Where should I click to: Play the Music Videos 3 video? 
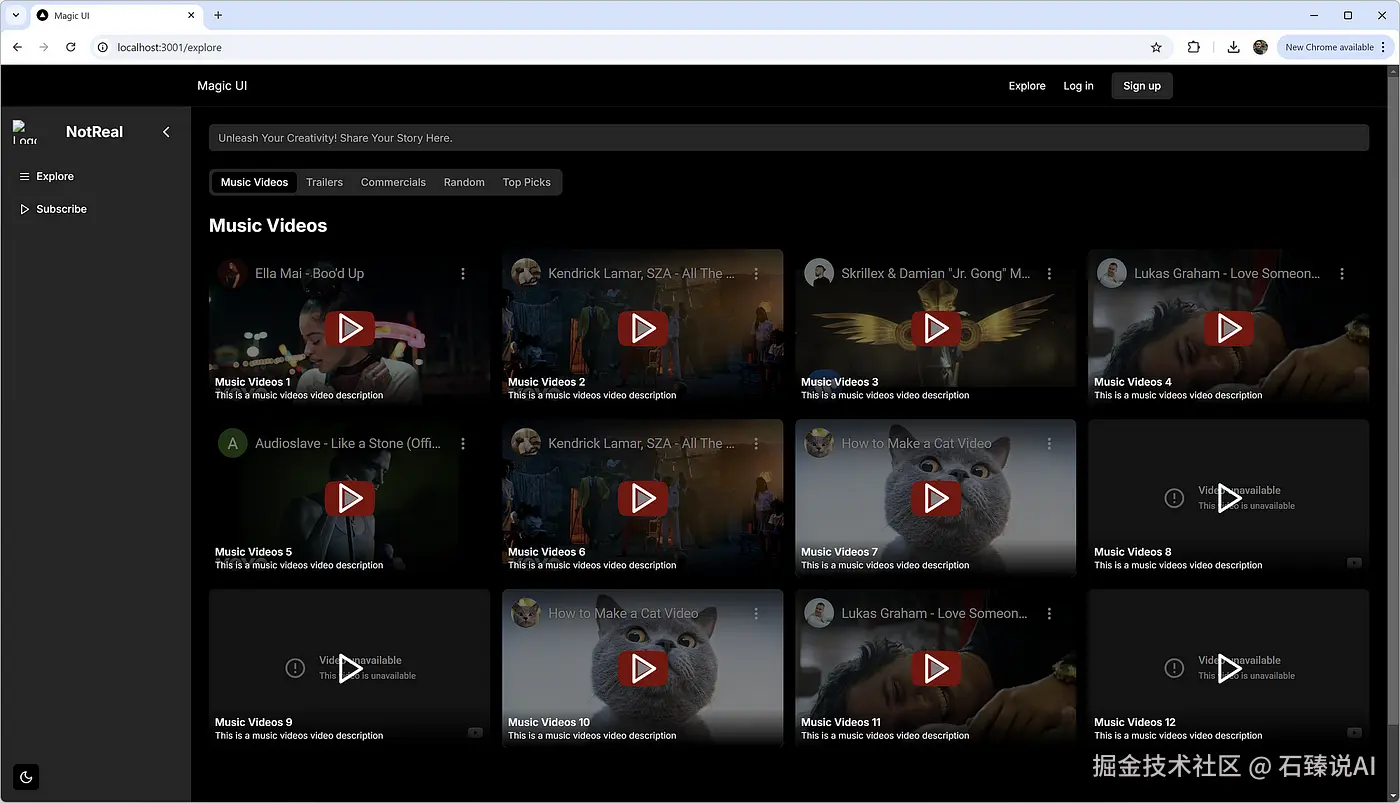click(x=935, y=328)
